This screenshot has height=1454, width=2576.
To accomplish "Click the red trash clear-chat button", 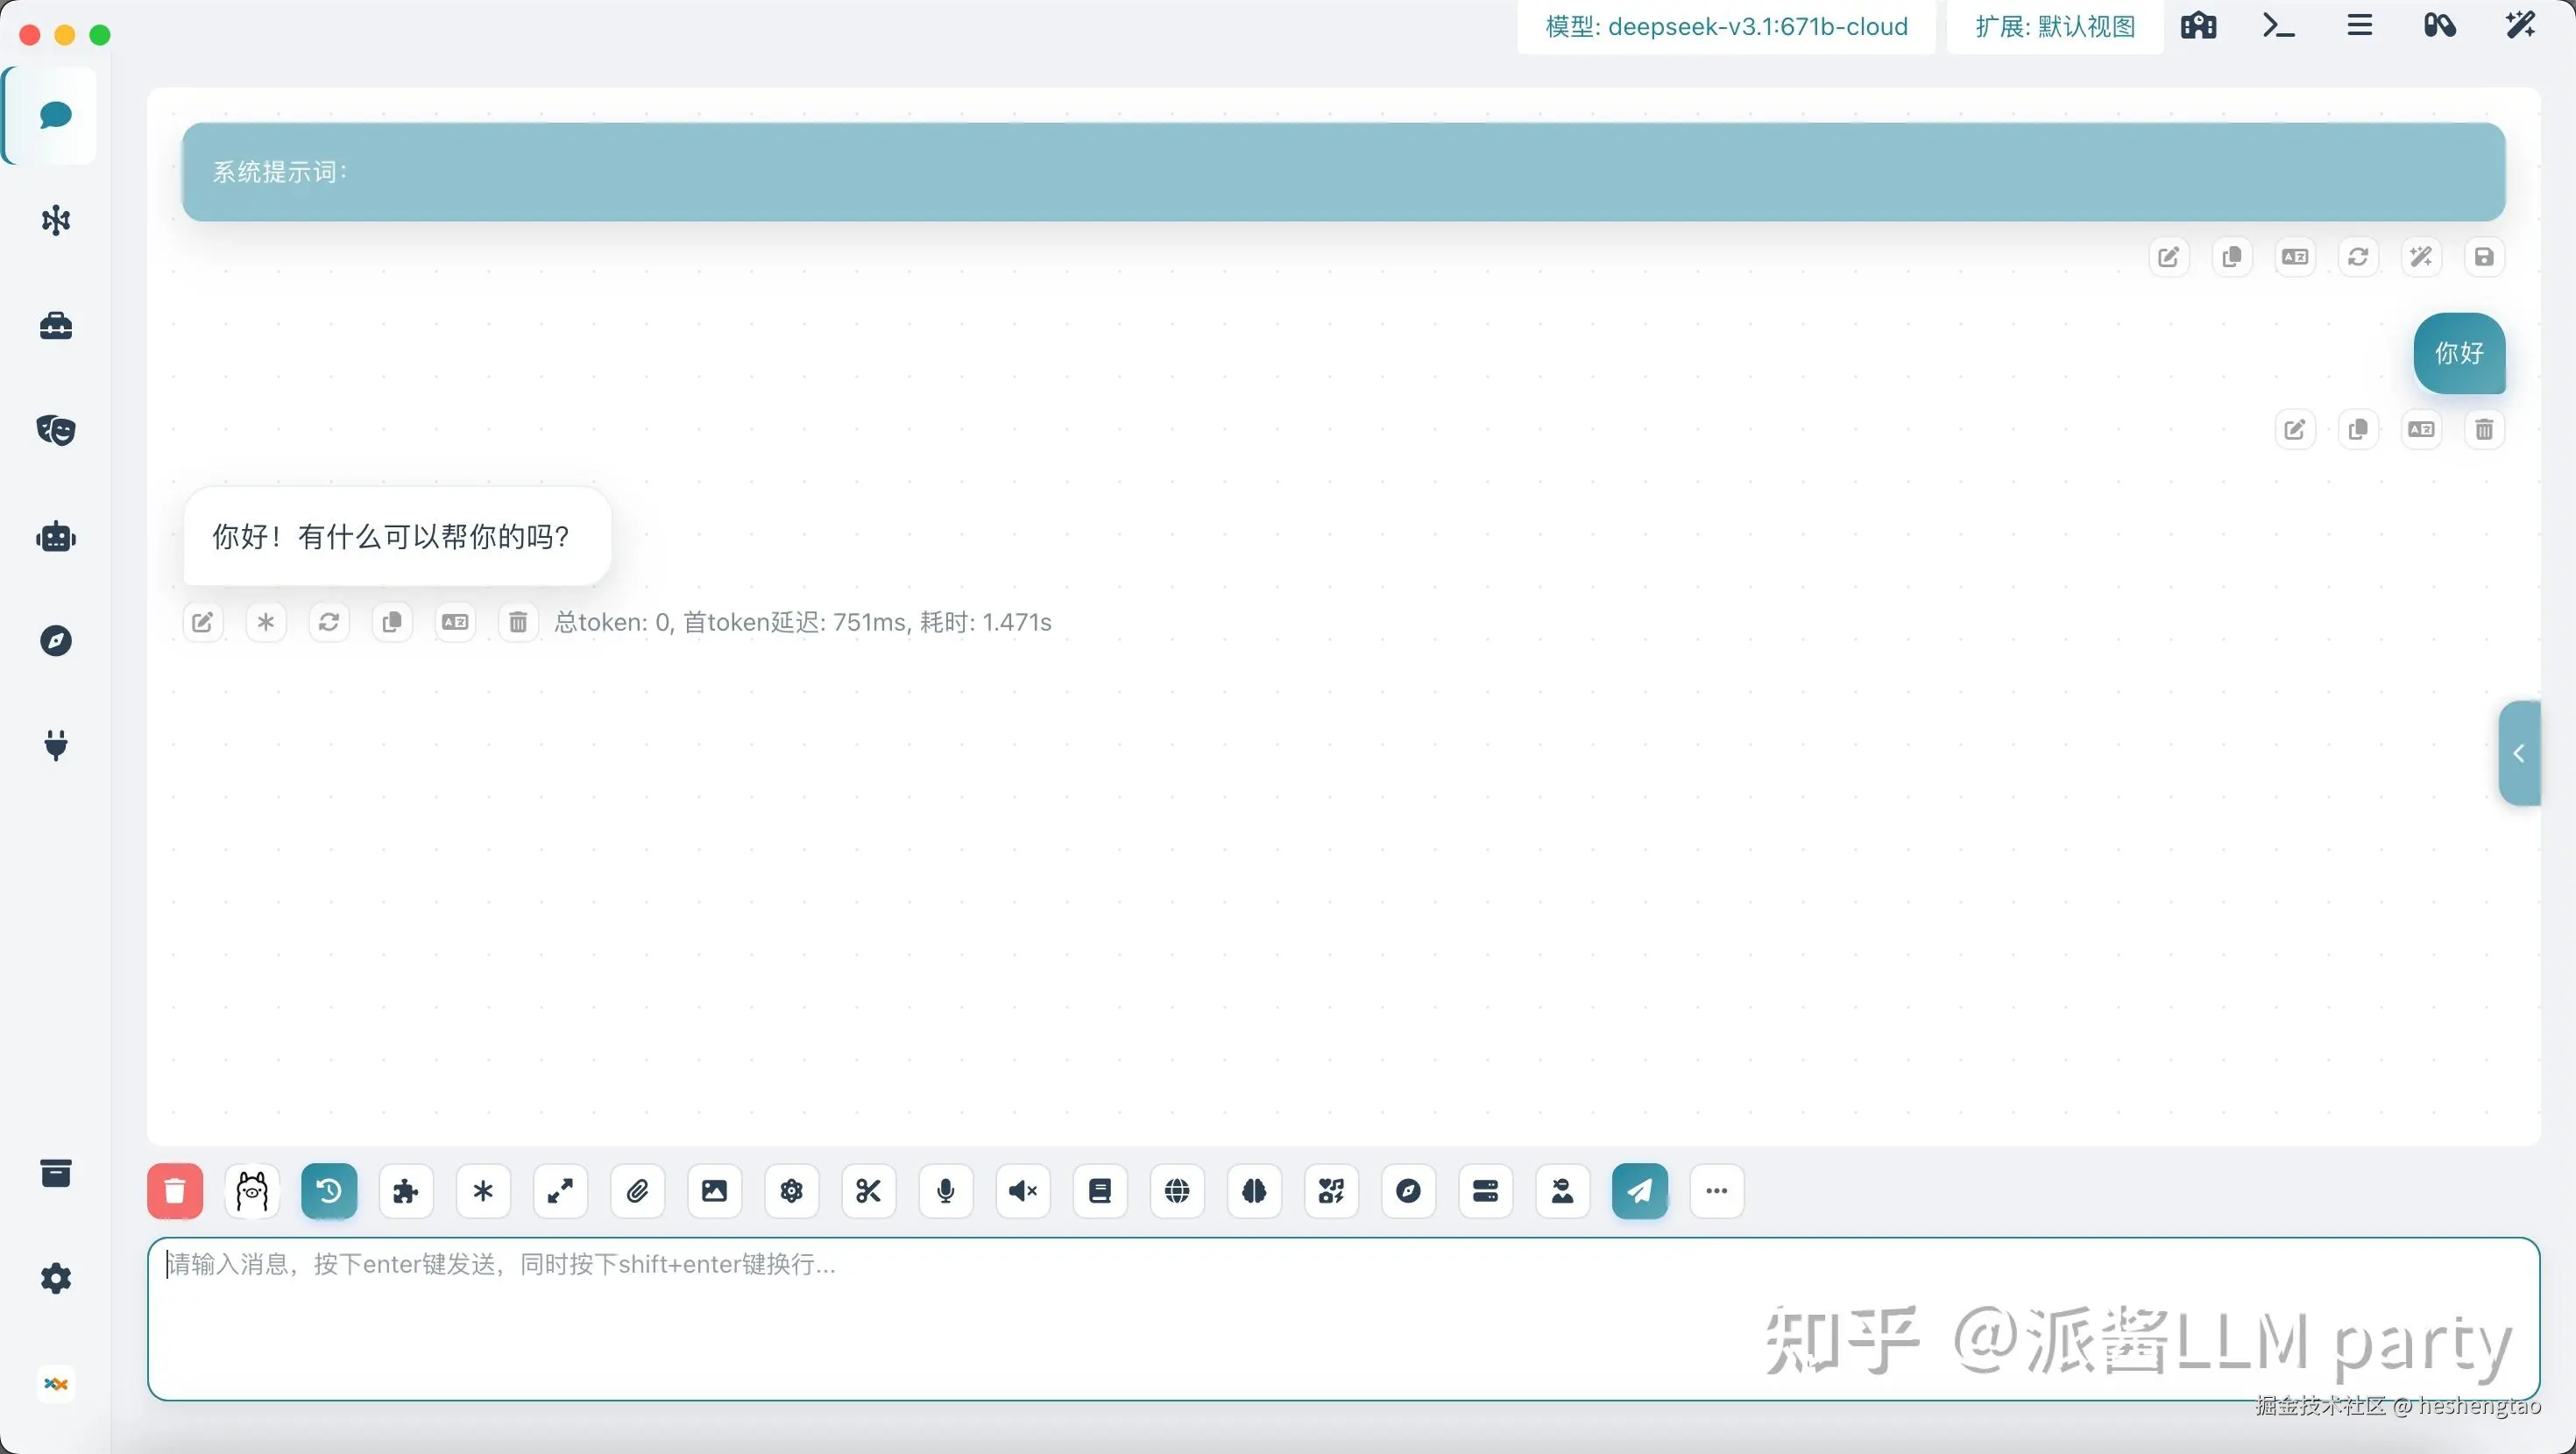I will 175,1190.
